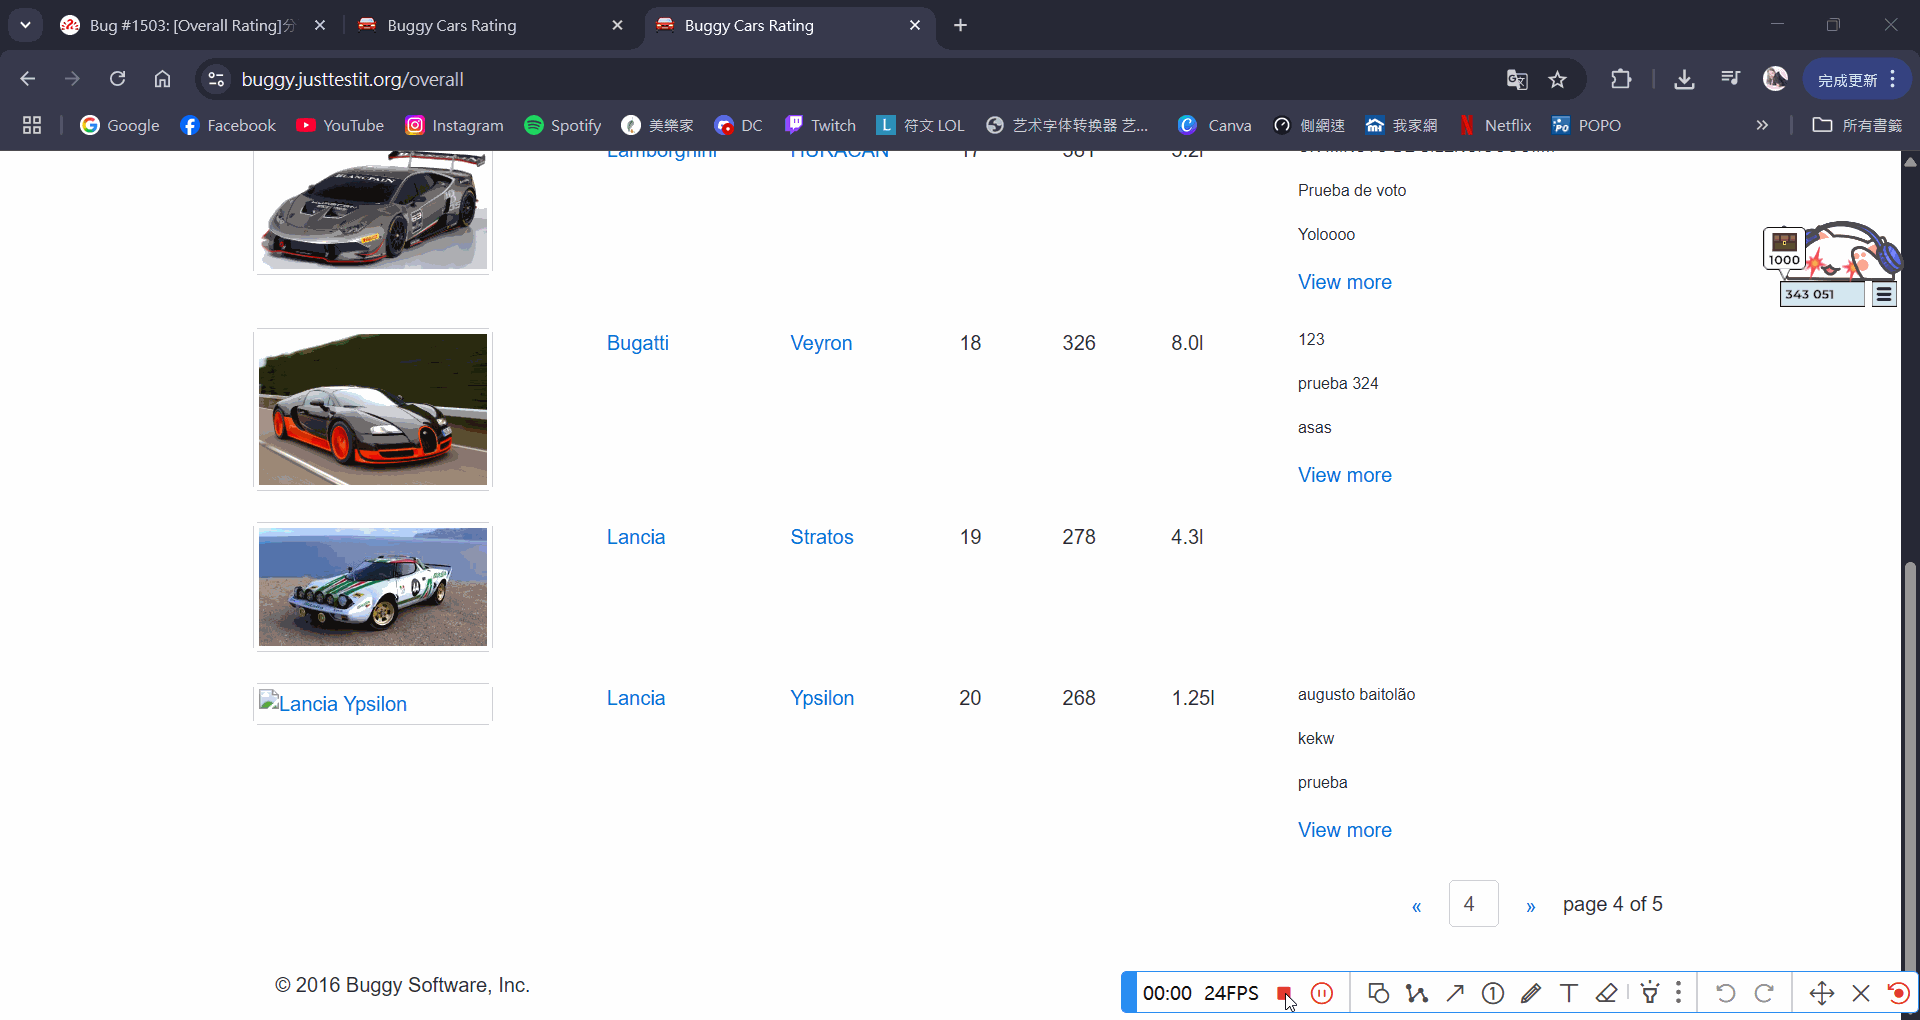The width and height of the screenshot is (1920, 1020).
Task: Click the page number input field
Action: [1474, 904]
